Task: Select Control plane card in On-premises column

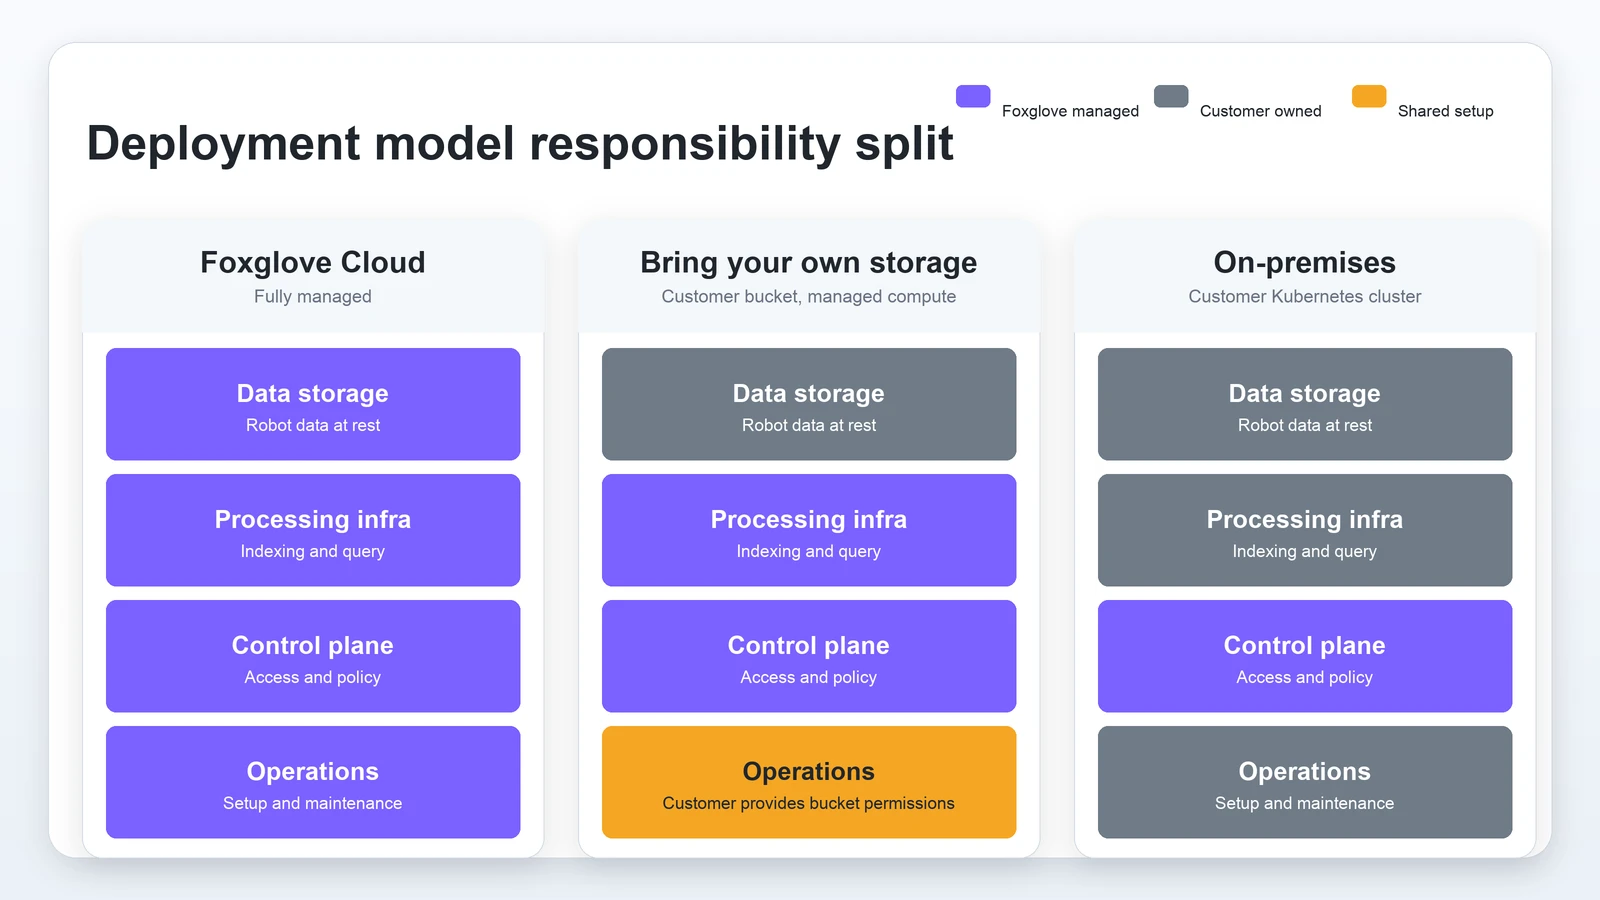Action: pyautogui.click(x=1305, y=656)
